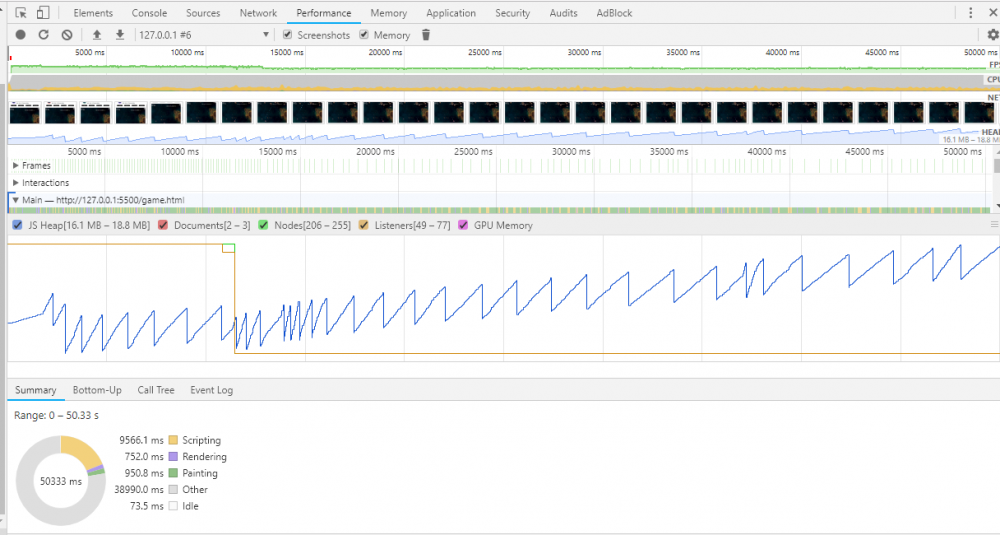
Task: Switch to the Call Tree tab
Action: 156,390
